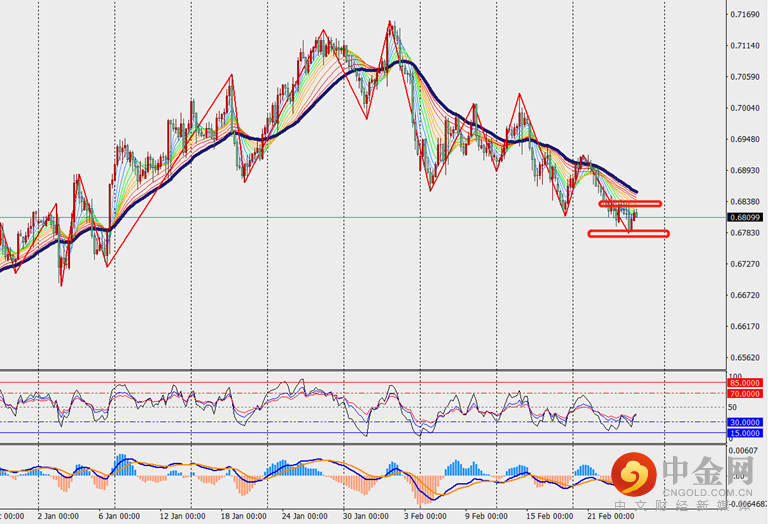Click the blue 15.0000 level label
The width and height of the screenshot is (768, 524).
point(747,433)
